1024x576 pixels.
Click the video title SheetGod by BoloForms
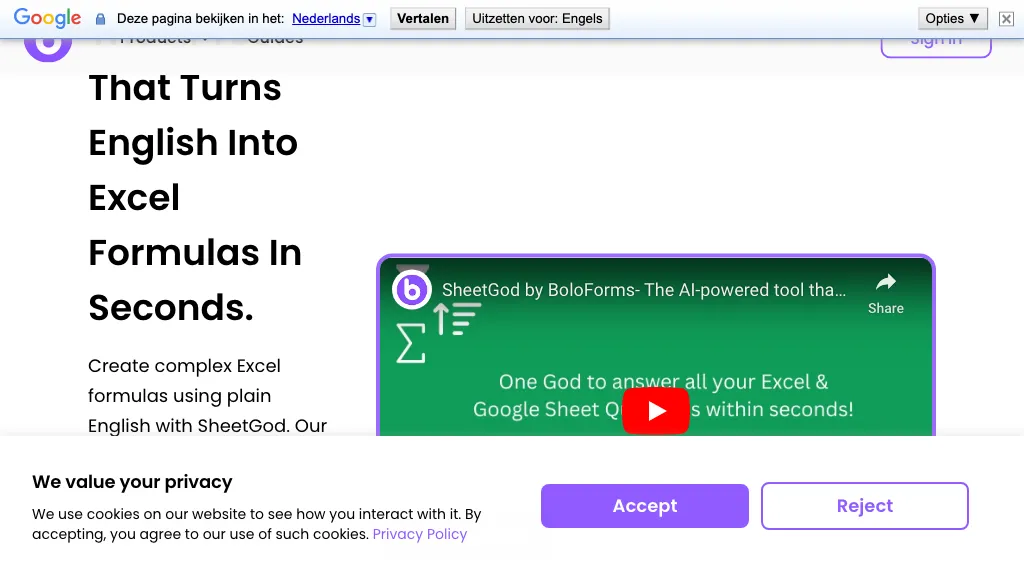click(643, 290)
